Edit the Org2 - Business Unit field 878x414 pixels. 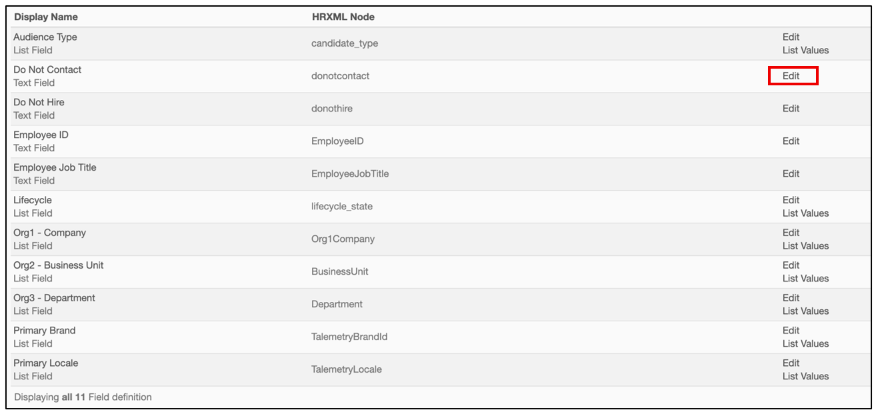click(791, 265)
